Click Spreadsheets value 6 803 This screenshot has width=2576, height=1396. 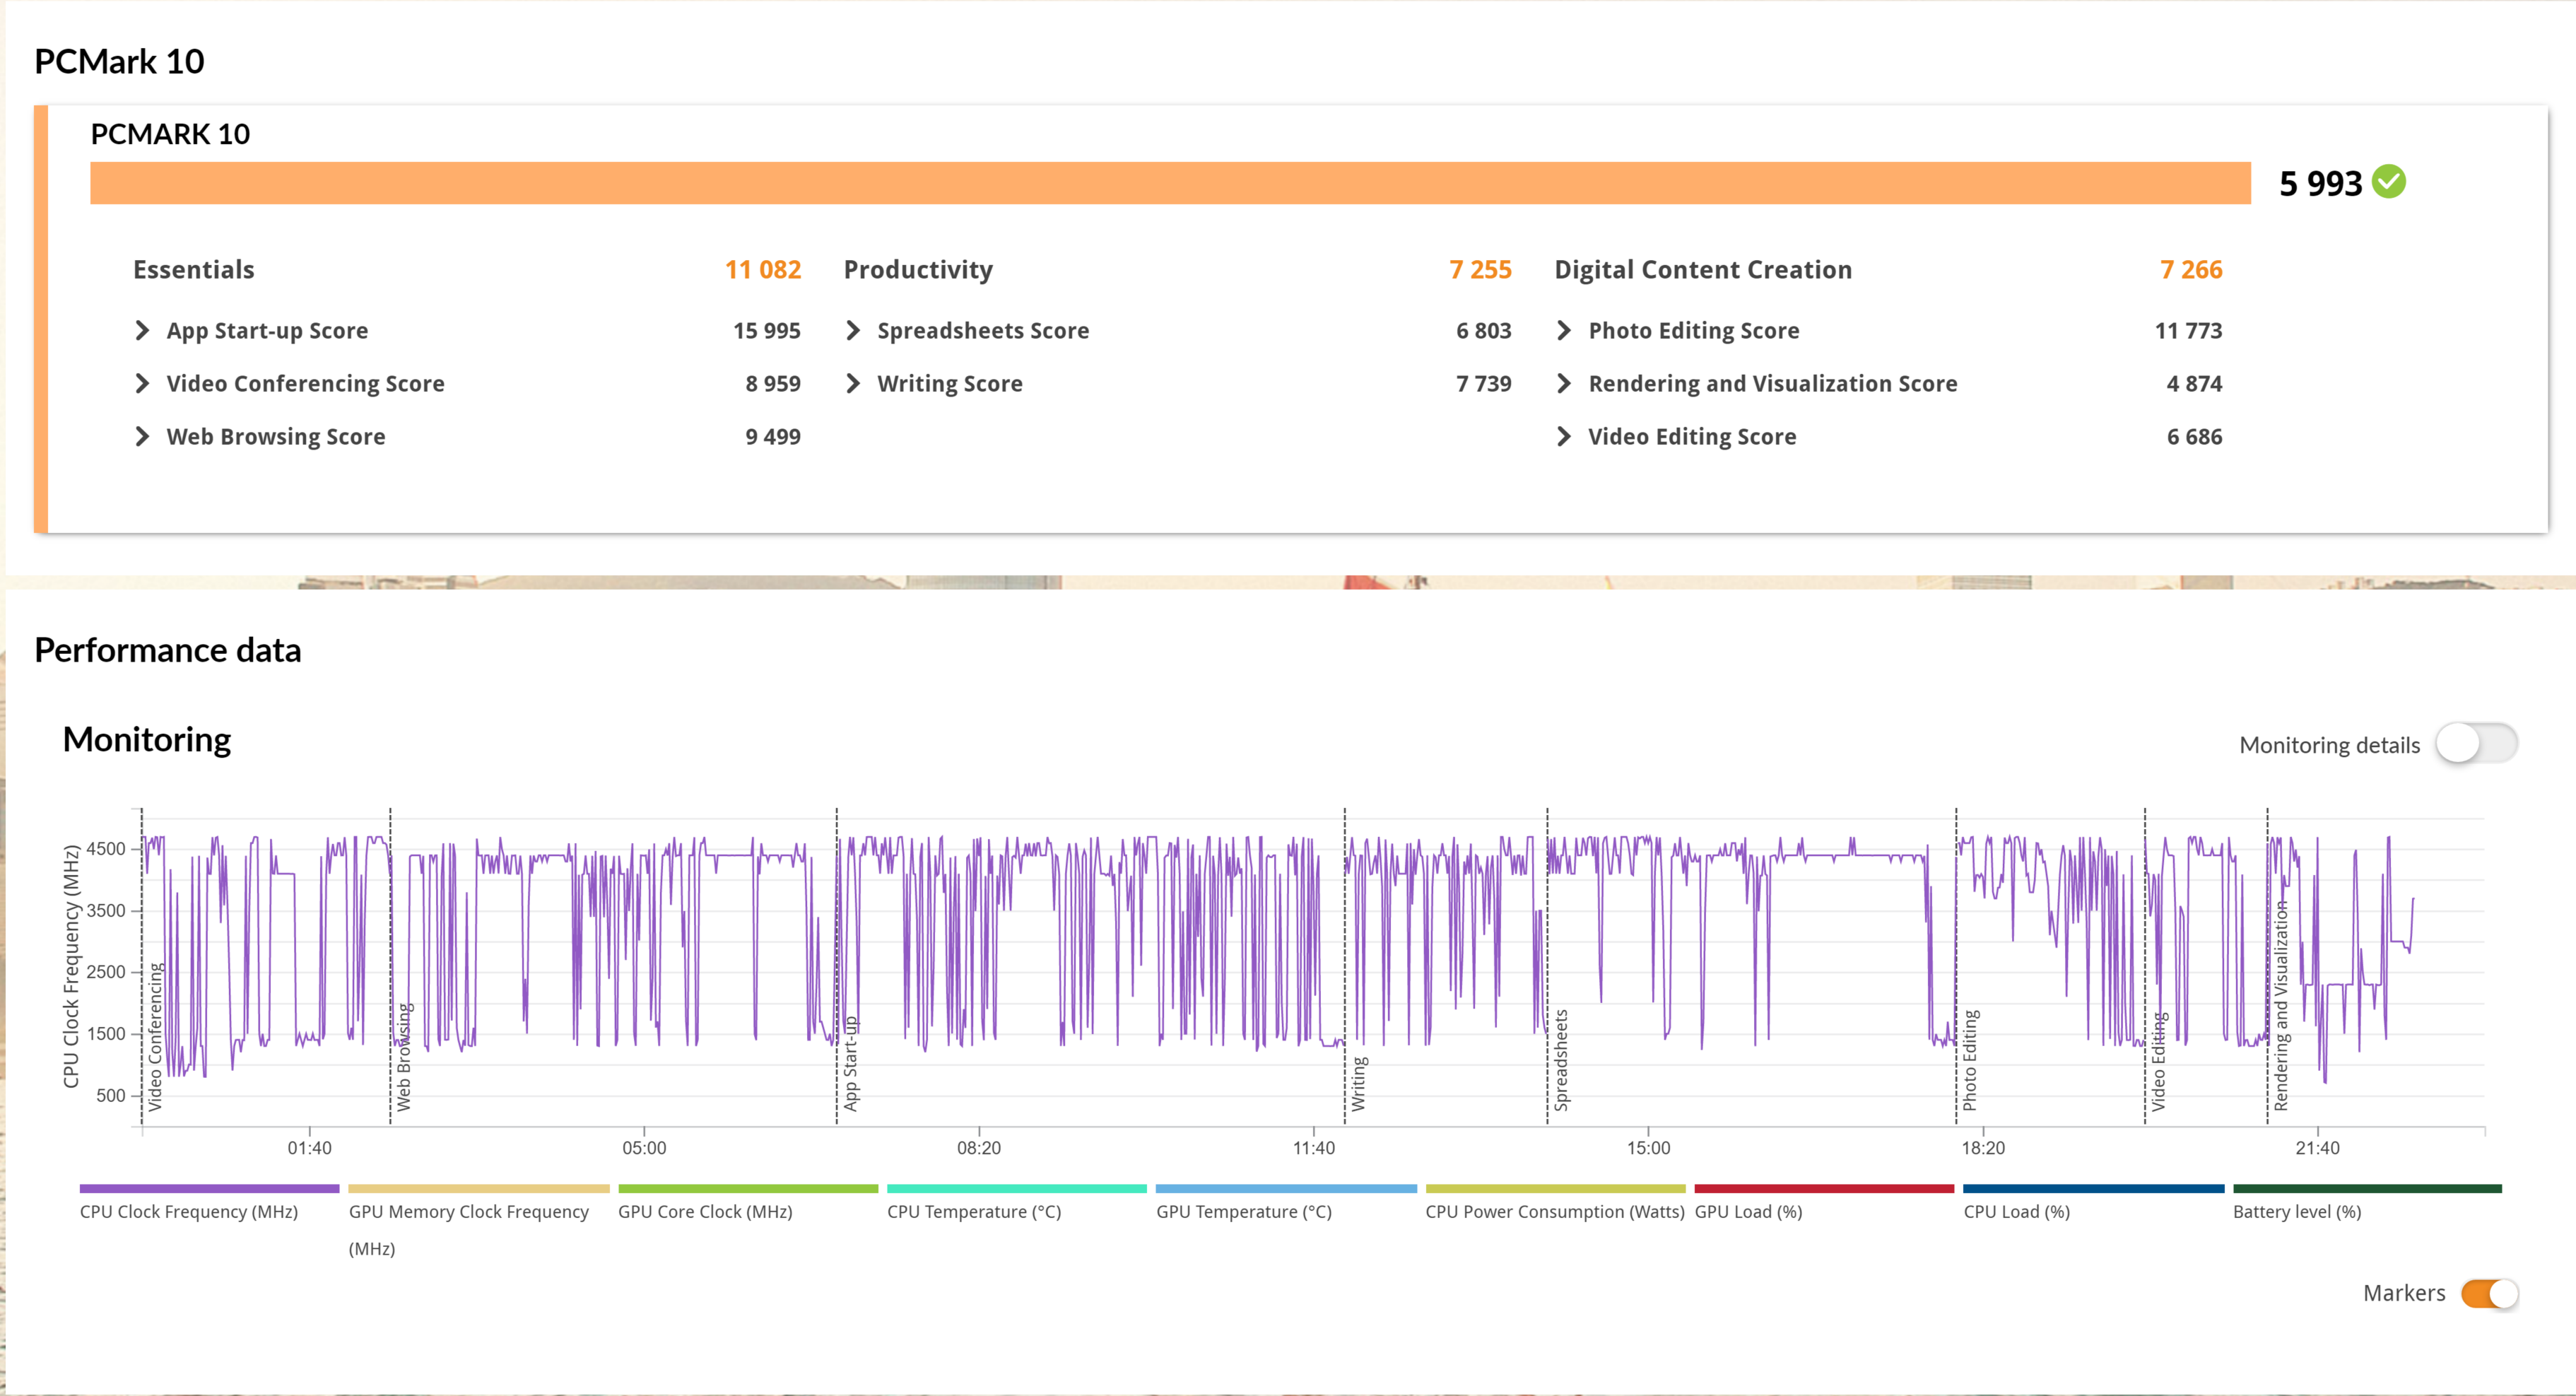(x=1484, y=331)
